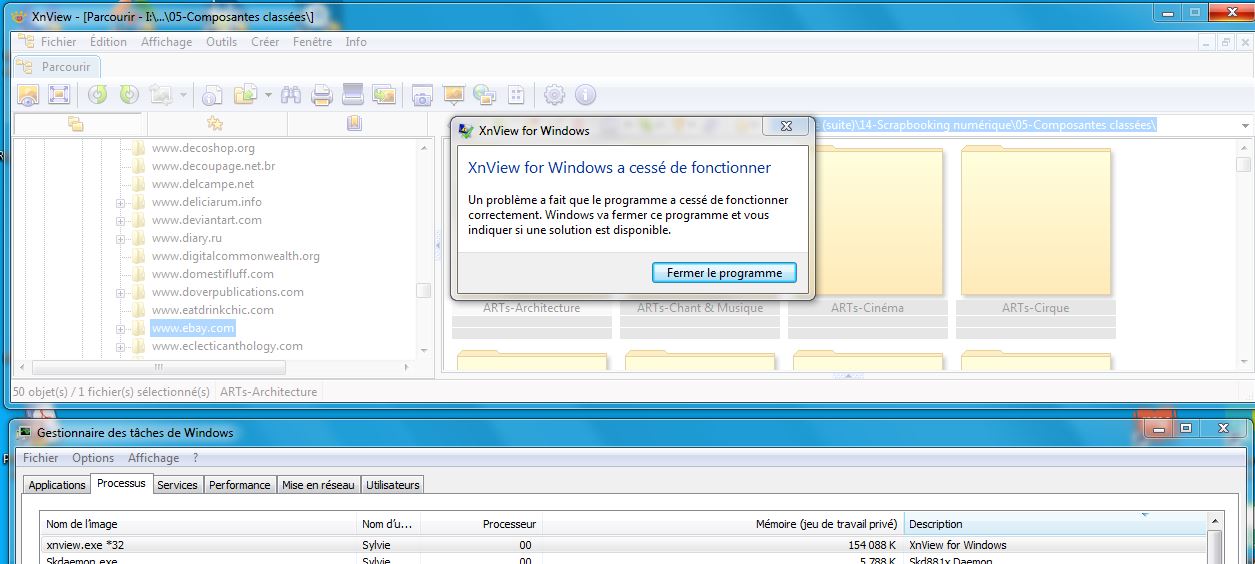Open dropdown arrow next to copy/move icon
The height and width of the screenshot is (564, 1255).
coord(268,95)
